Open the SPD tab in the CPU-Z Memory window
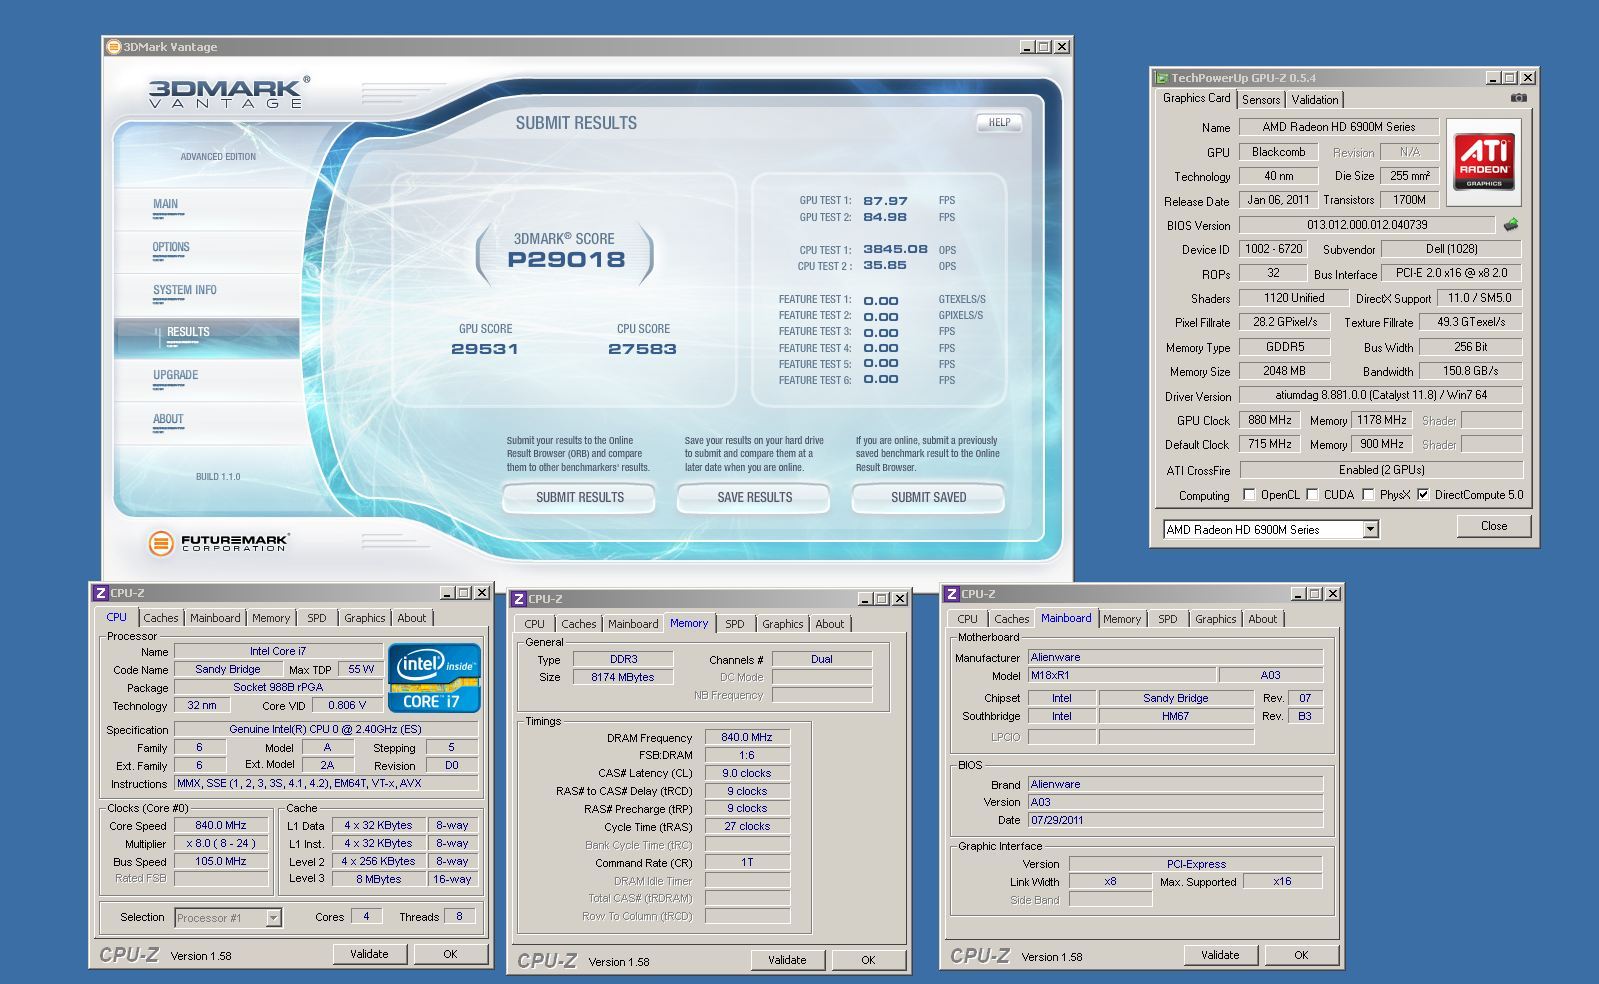 [735, 624]
